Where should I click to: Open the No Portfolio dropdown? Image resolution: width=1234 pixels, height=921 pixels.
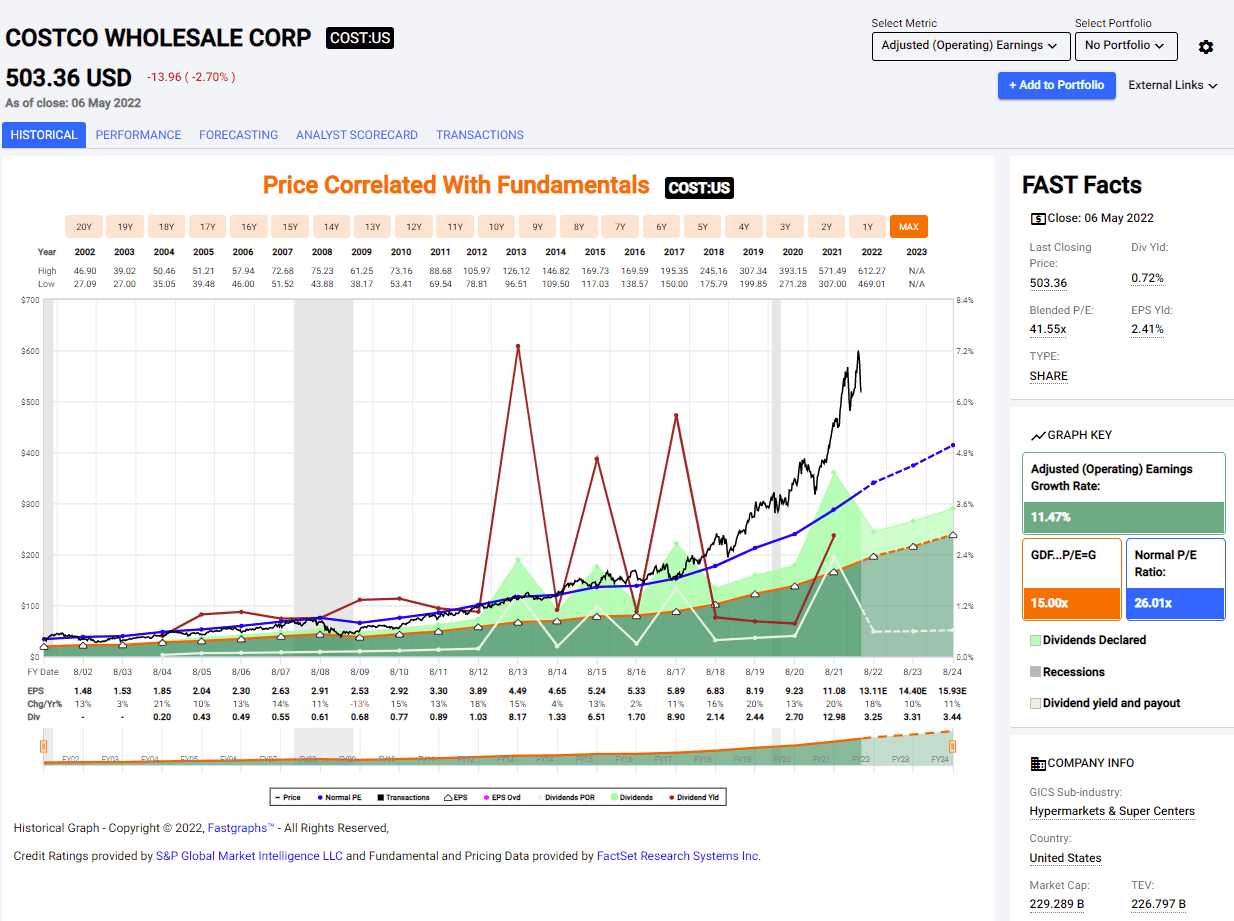coord(1126,46)
